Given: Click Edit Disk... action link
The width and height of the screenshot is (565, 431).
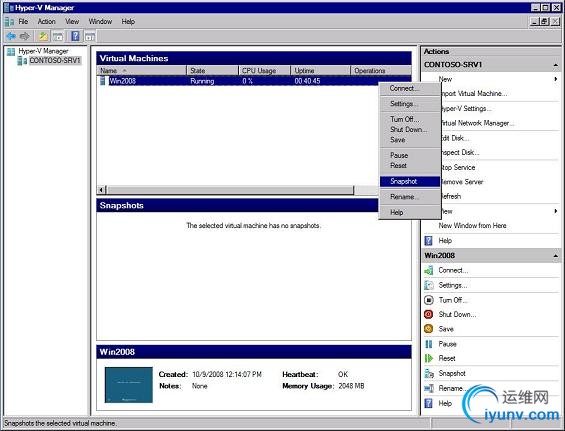Looking at the screenshot, I should tap(455, 138).
